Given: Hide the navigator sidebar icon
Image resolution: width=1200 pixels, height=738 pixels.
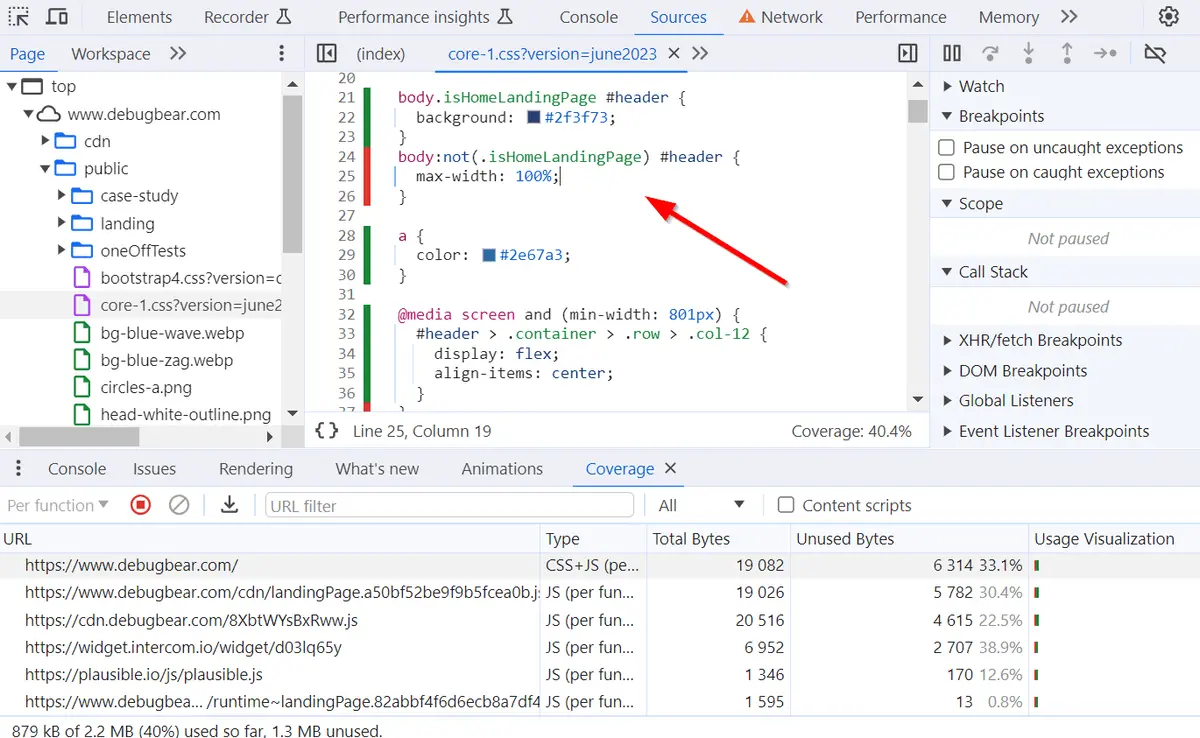Looking at the screenshot, I should [326, 54].
